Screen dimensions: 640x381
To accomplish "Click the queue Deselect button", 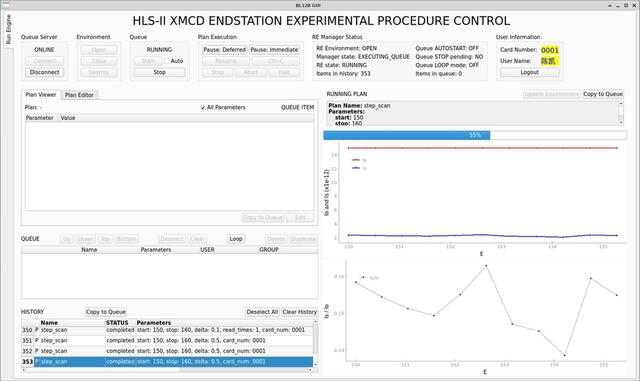I will coord(172,239).
